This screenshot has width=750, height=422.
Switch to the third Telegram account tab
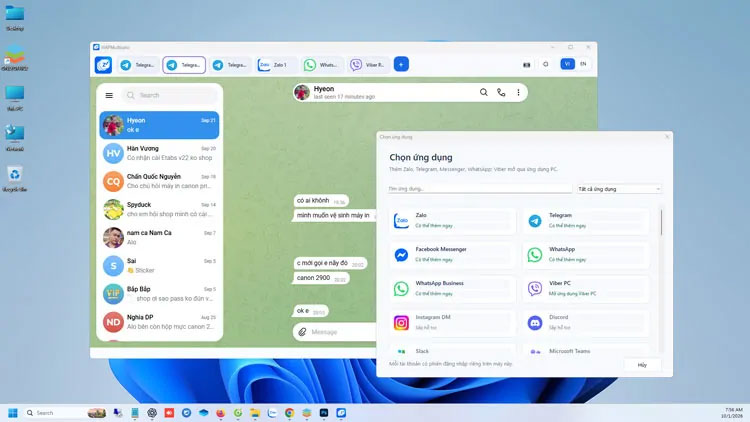[x=230, y=65]
